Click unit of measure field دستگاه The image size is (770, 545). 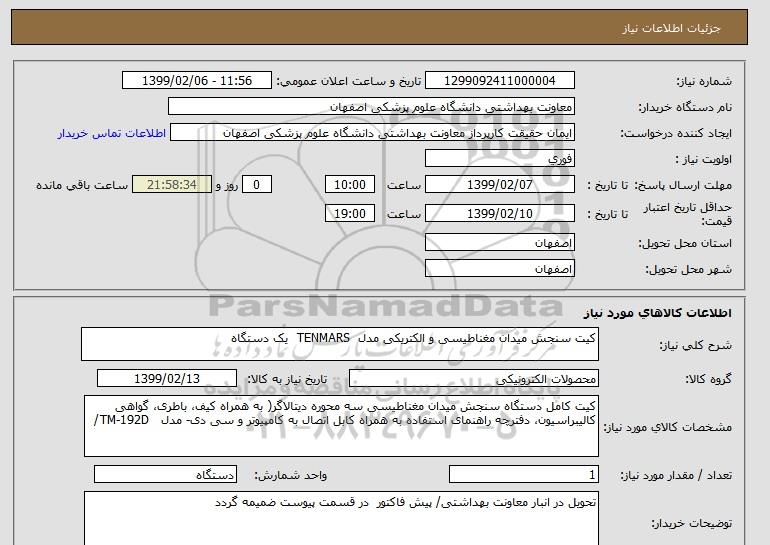pyautogui.click(x=165, y=475)
